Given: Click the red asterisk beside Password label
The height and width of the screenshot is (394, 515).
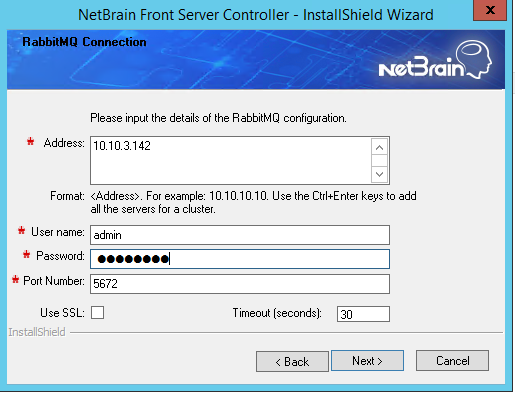Looking at the screenshot, I should [x=26, y=255].
